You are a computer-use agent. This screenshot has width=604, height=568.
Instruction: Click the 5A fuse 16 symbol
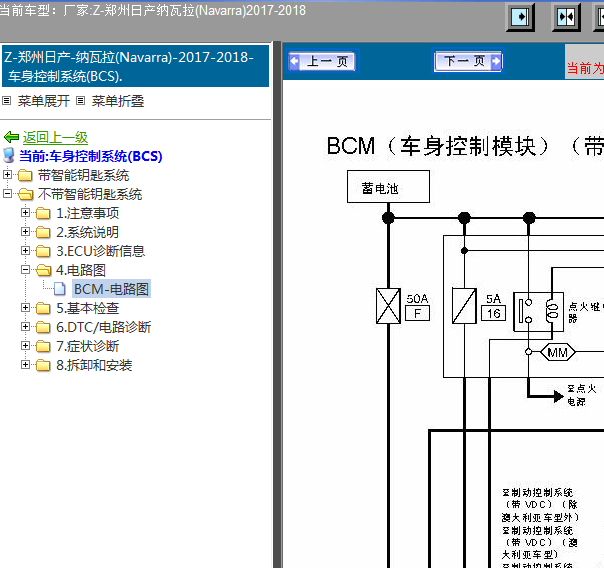click(464, 306)
